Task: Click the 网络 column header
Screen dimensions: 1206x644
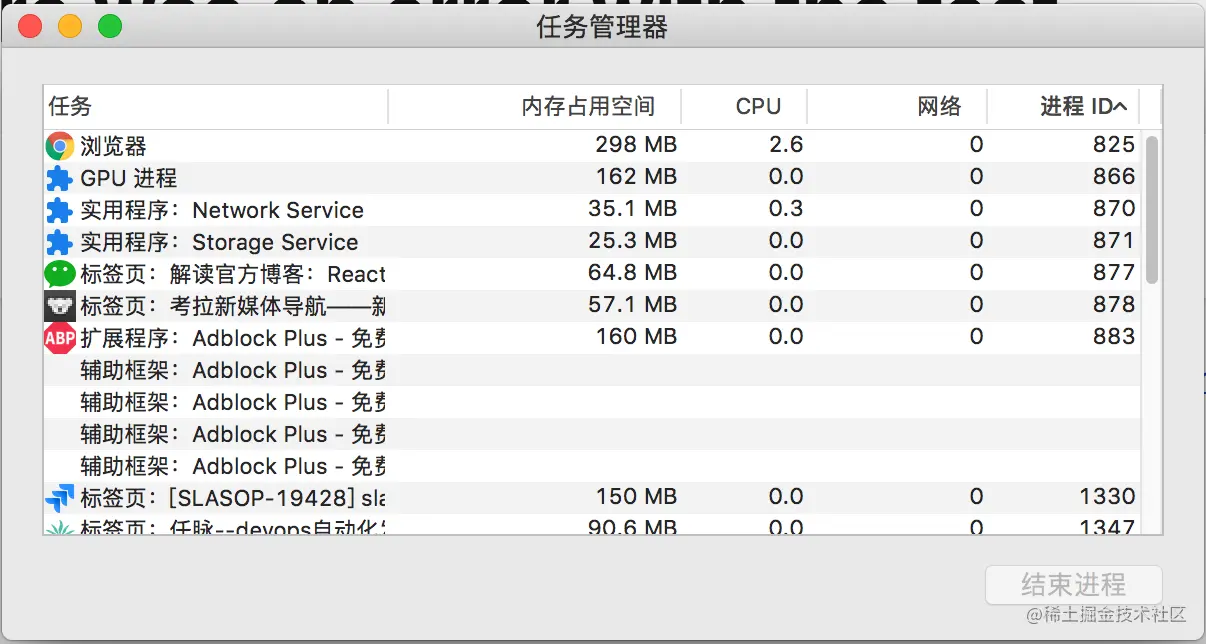Action: (939, 106)
